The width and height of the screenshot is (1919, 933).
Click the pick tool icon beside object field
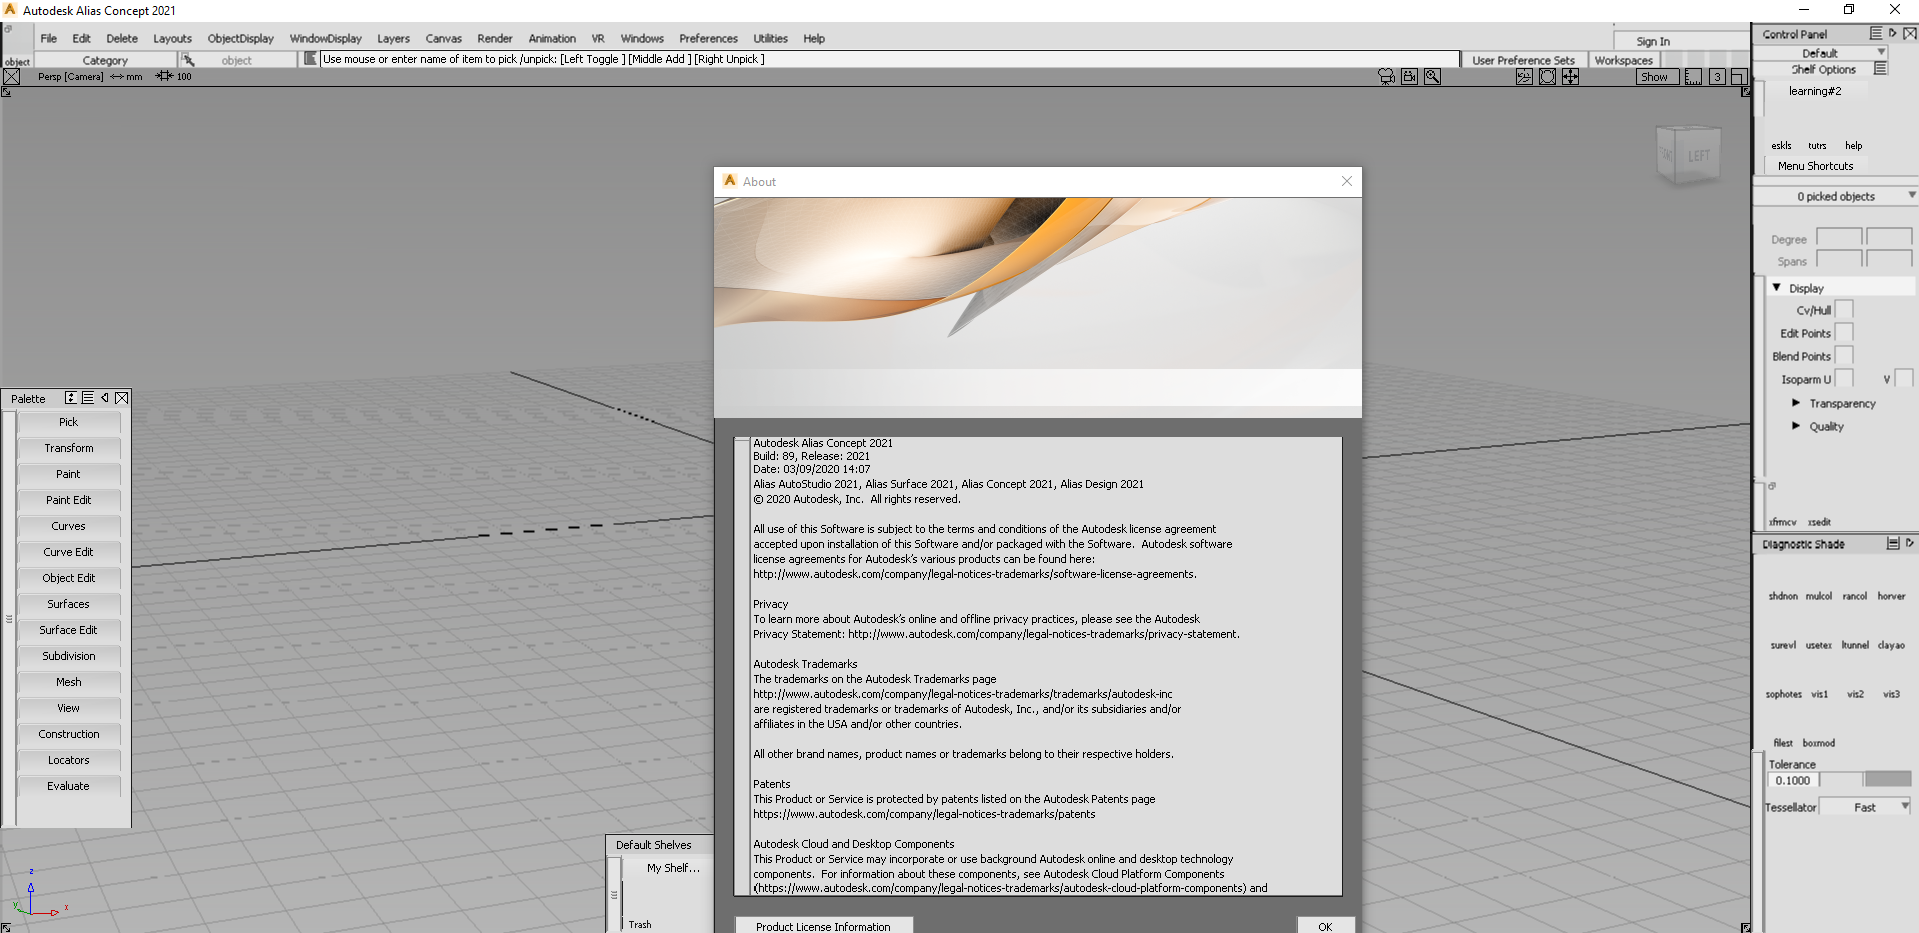click(188, 60)
